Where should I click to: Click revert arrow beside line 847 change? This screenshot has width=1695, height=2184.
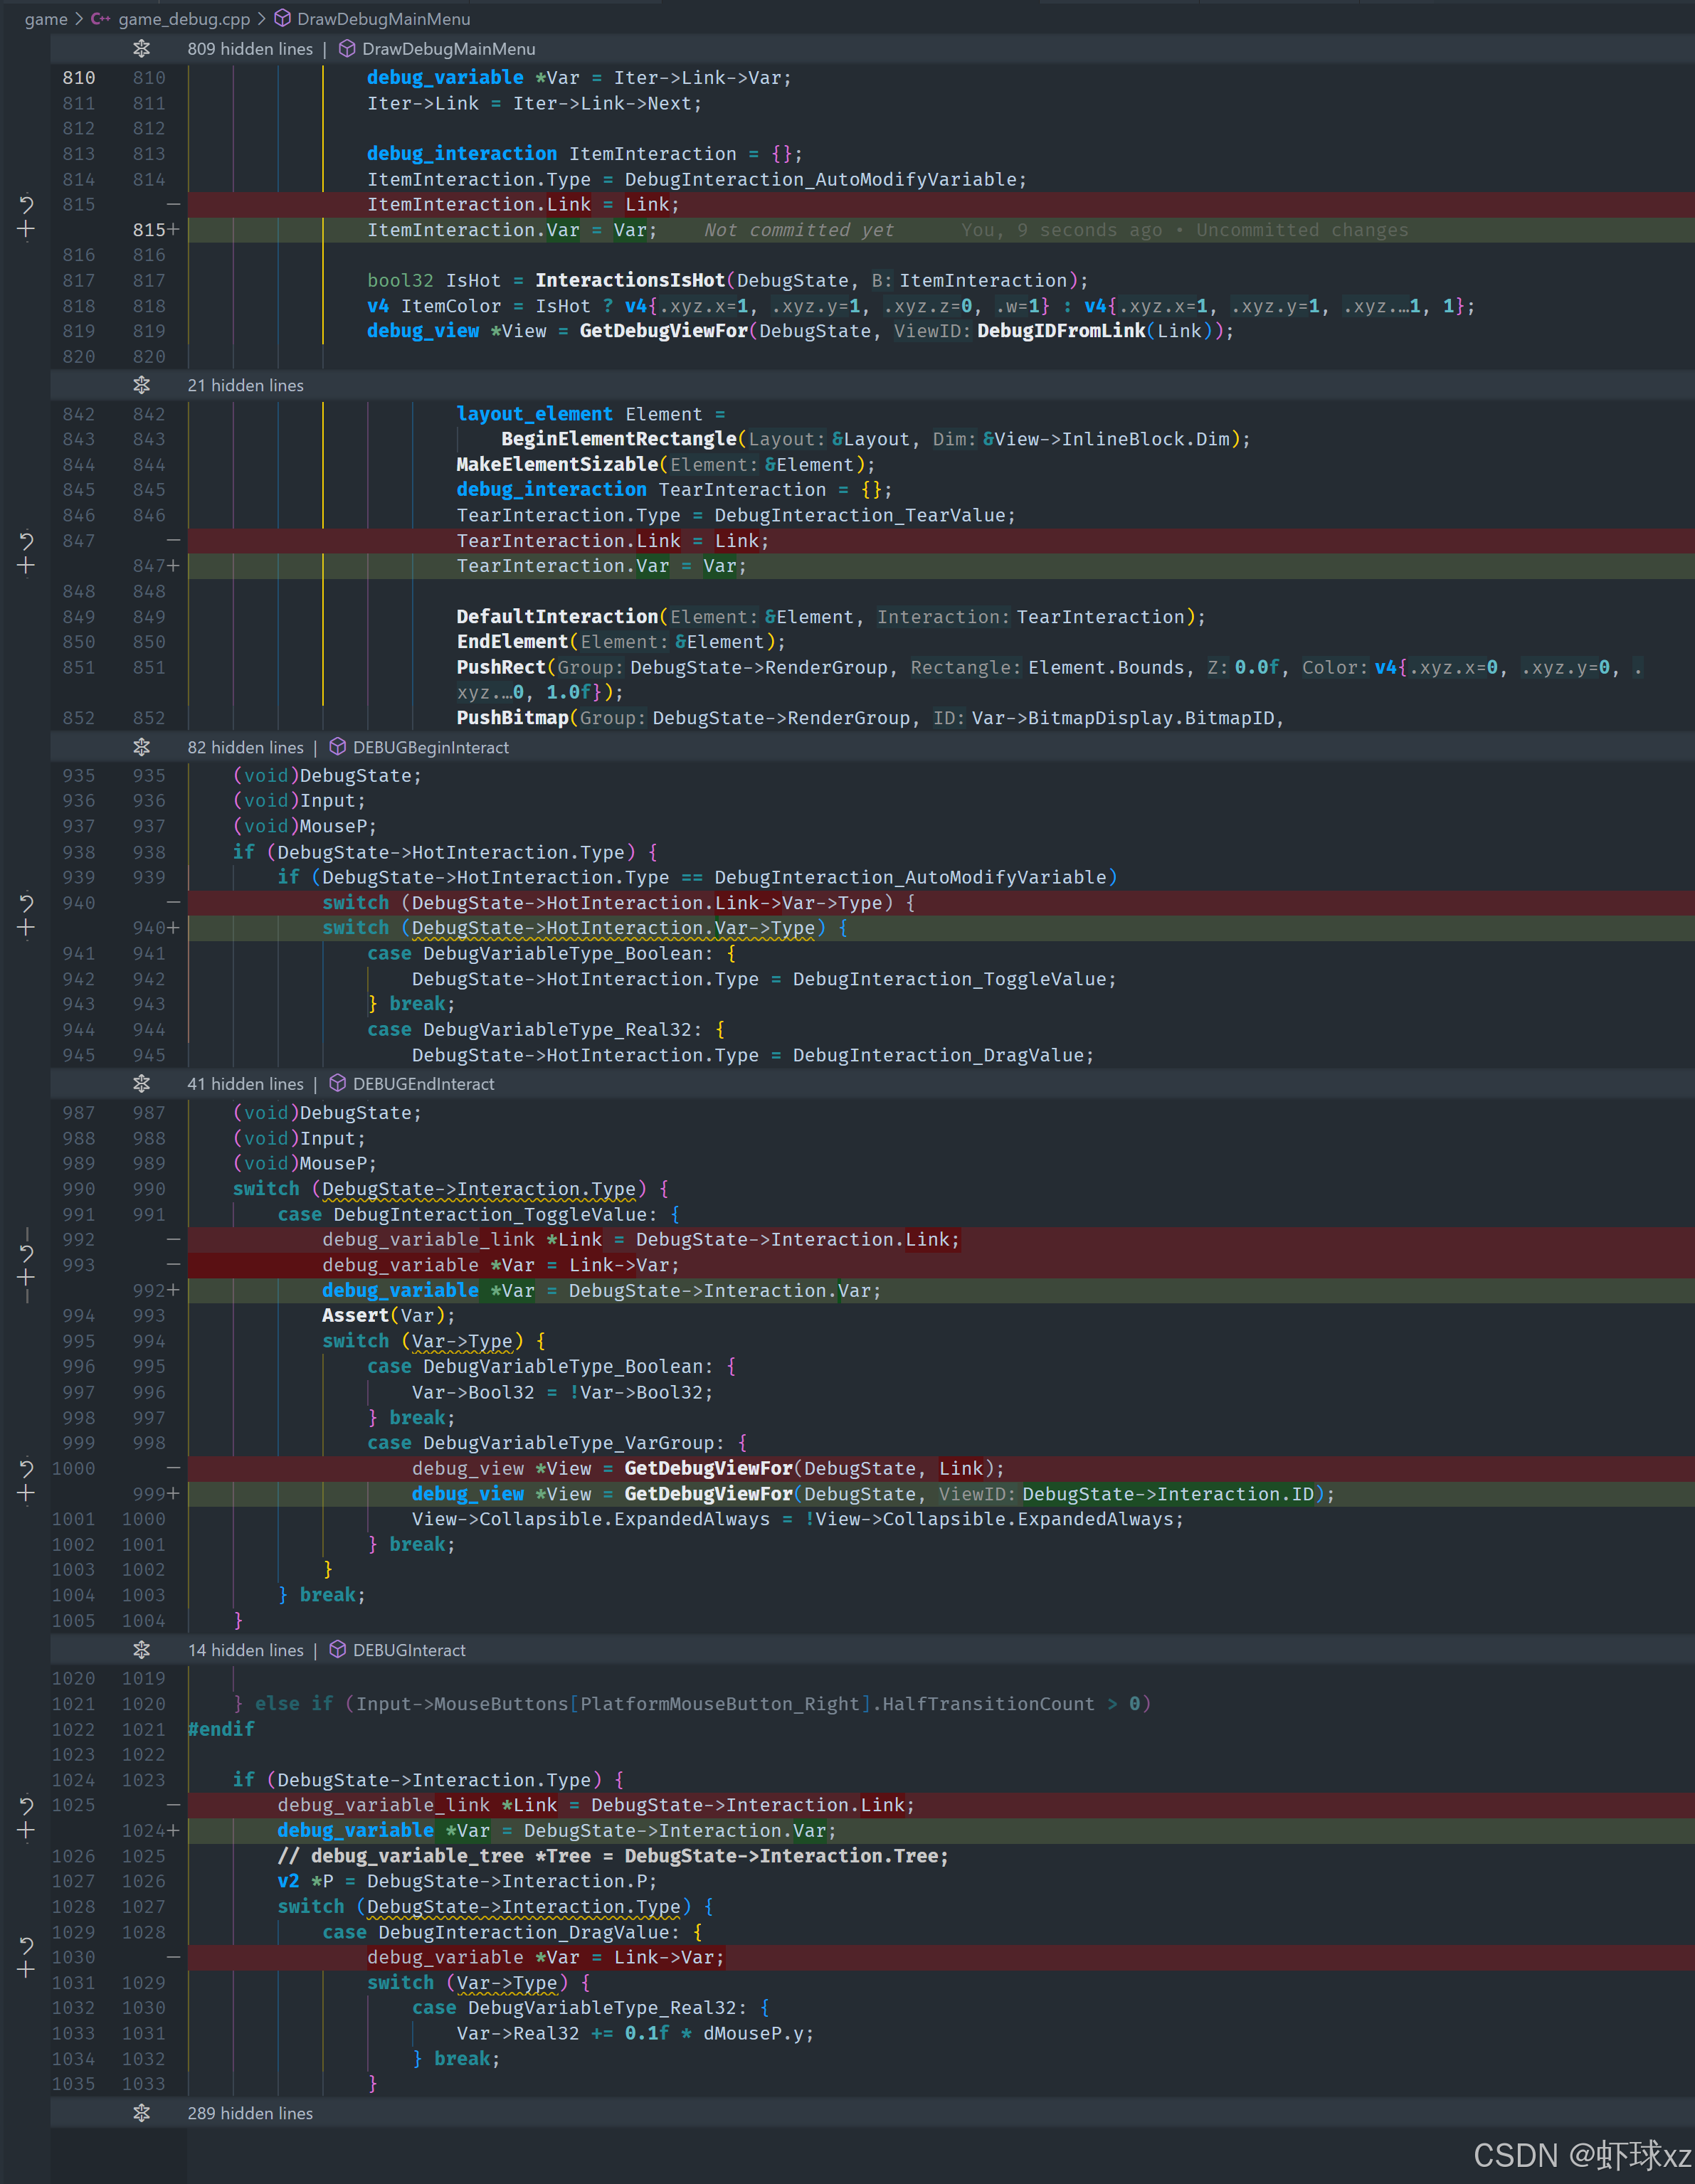point(26,540)
